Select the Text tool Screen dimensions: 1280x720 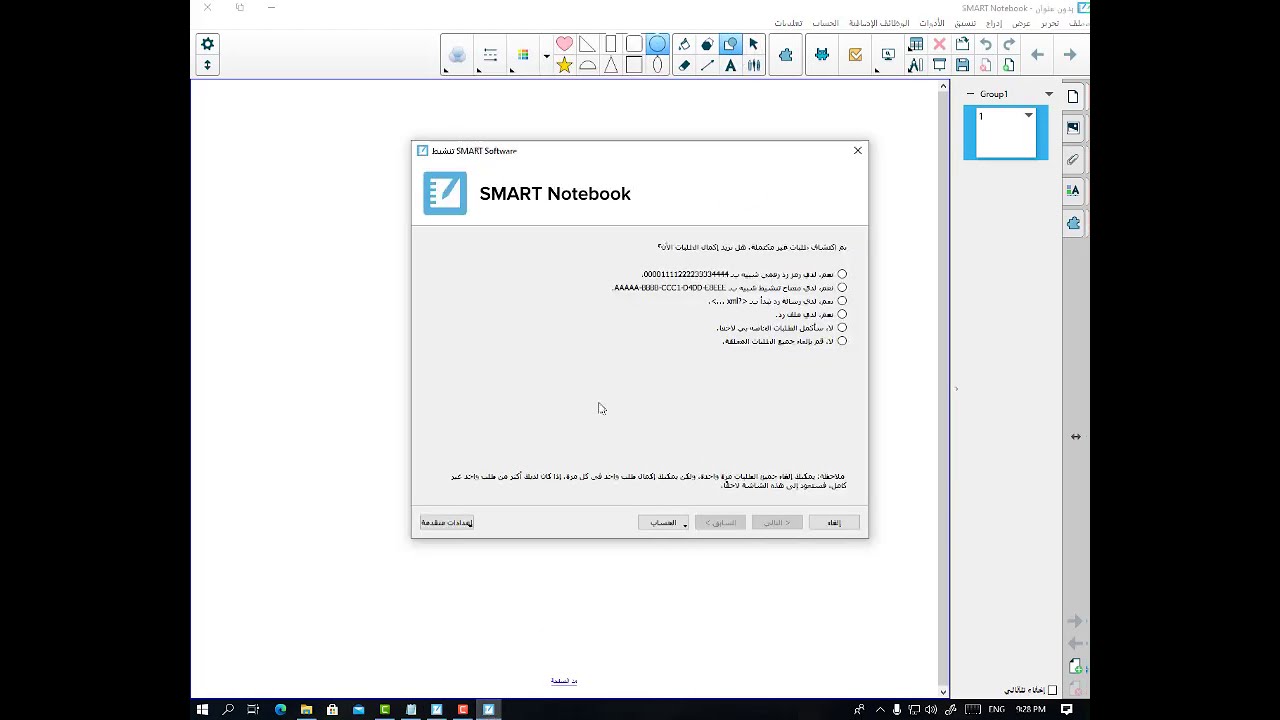(x=730, y=65)
